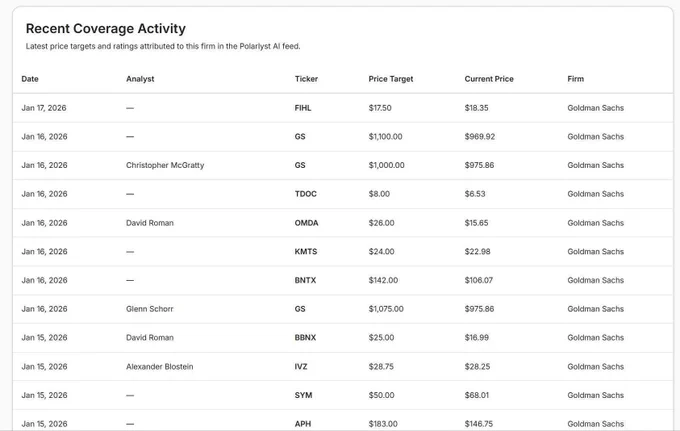
Task: Click the Ticker column header
Action: point(306,79)
